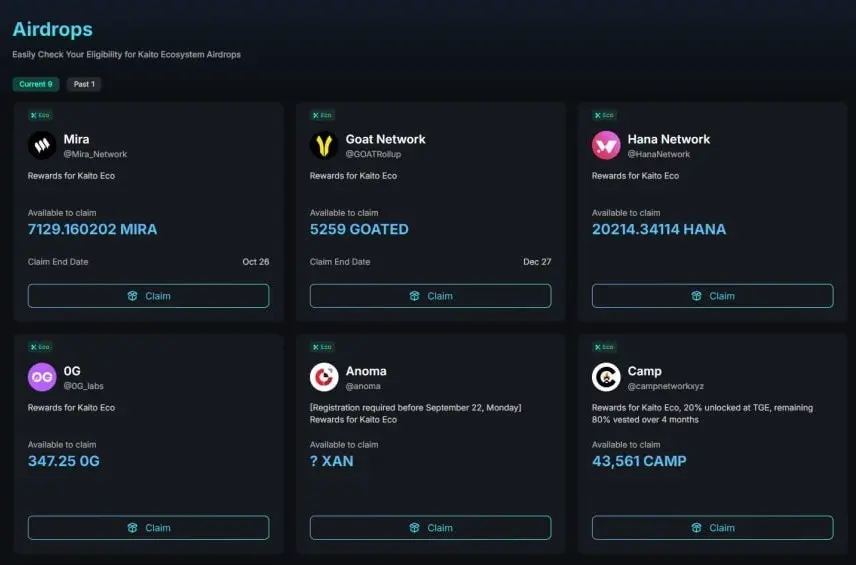Click the Camp vesting description text

click(702, 414)
